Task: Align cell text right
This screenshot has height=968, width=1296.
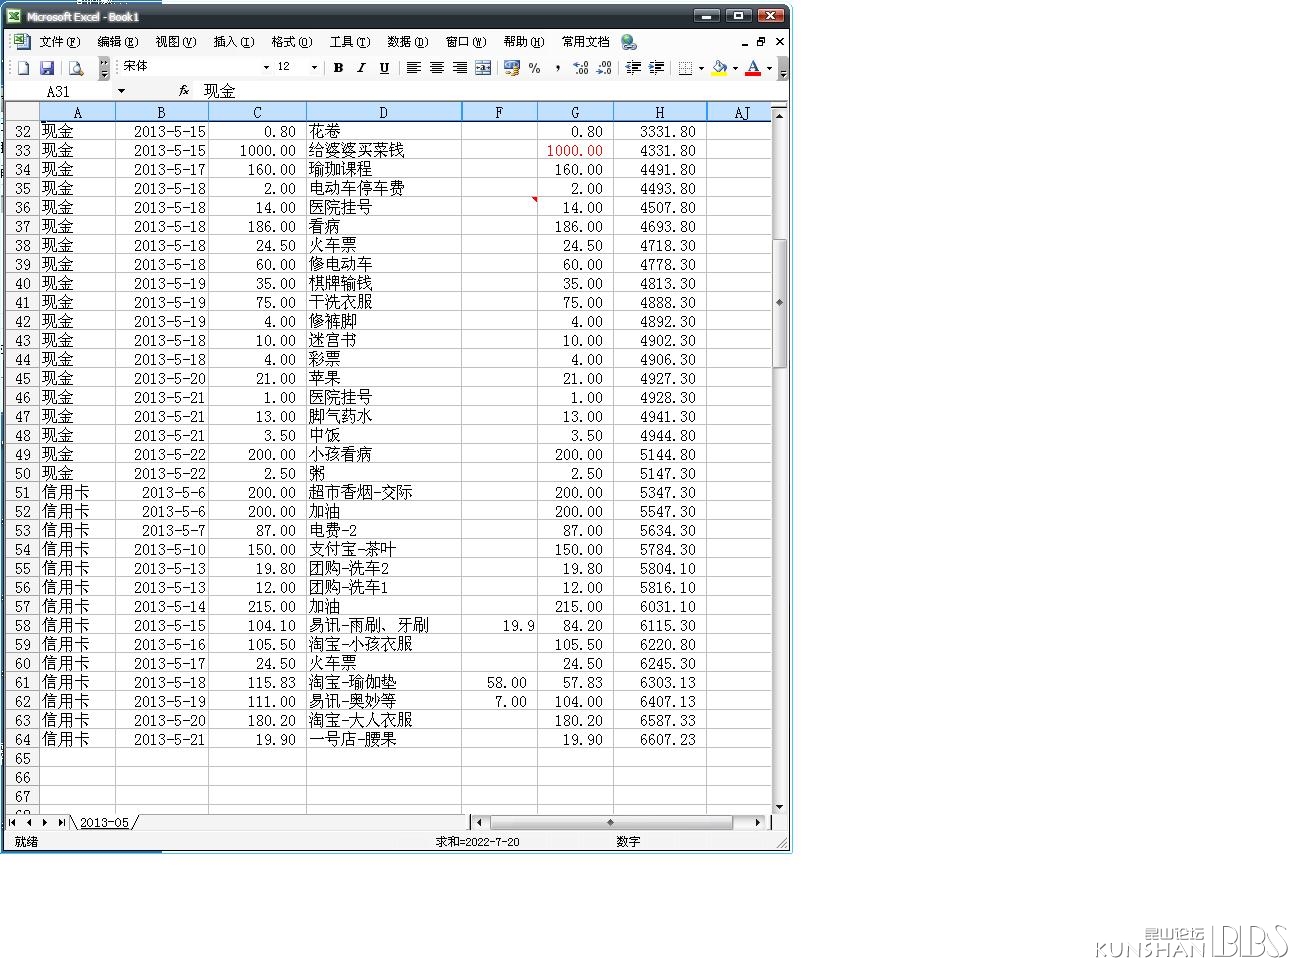Action: coord(460,68)
